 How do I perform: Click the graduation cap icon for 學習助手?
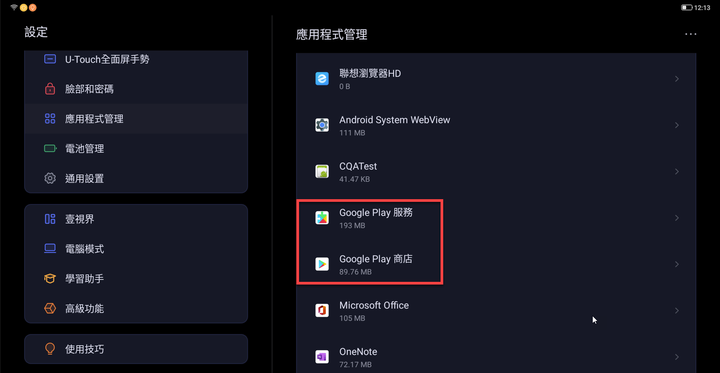point(50,278)
